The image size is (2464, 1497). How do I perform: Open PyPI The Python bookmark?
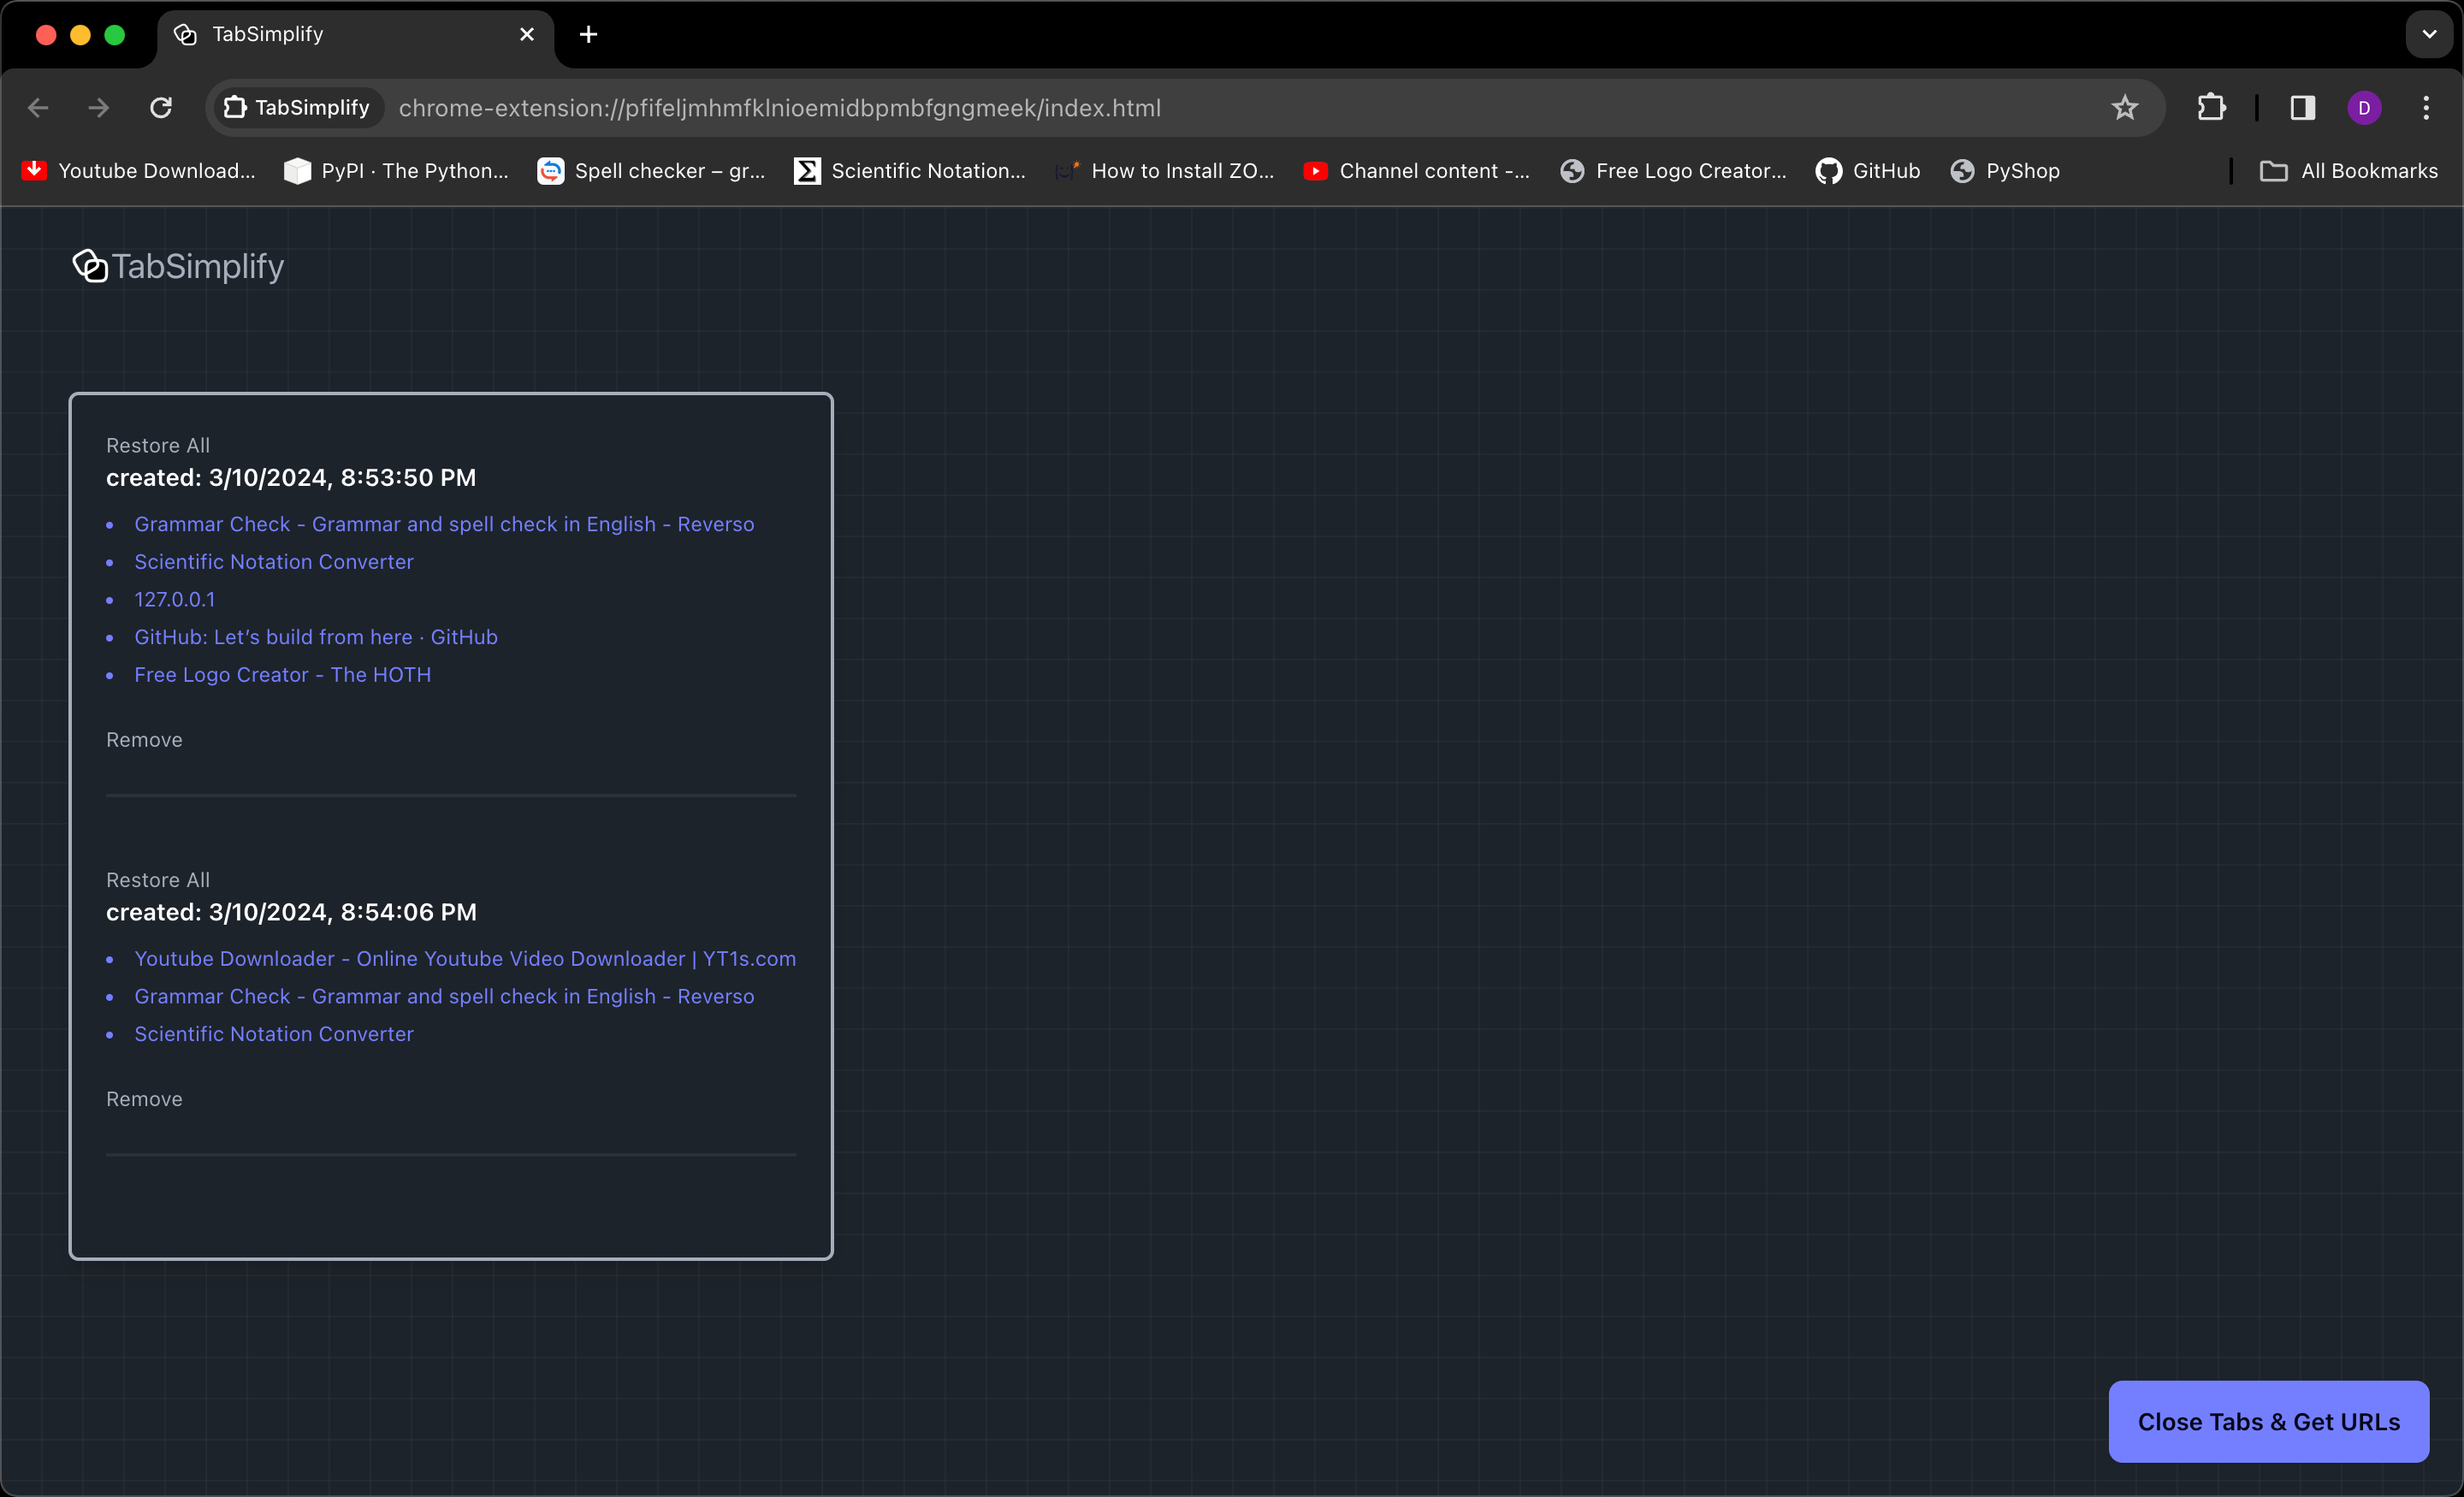tap(396, 171)
